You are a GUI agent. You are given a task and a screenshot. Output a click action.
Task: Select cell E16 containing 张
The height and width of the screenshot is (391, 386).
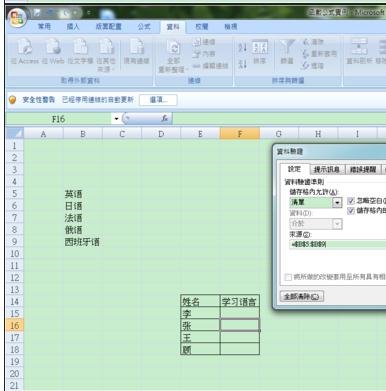tap(200, 325)
